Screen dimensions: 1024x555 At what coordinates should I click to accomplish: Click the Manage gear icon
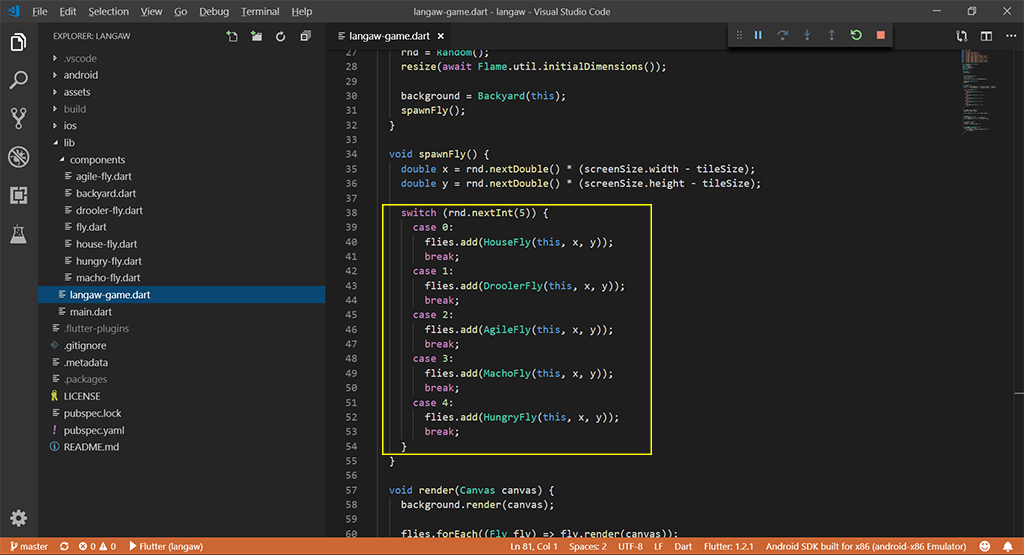[x=18, y=518]
